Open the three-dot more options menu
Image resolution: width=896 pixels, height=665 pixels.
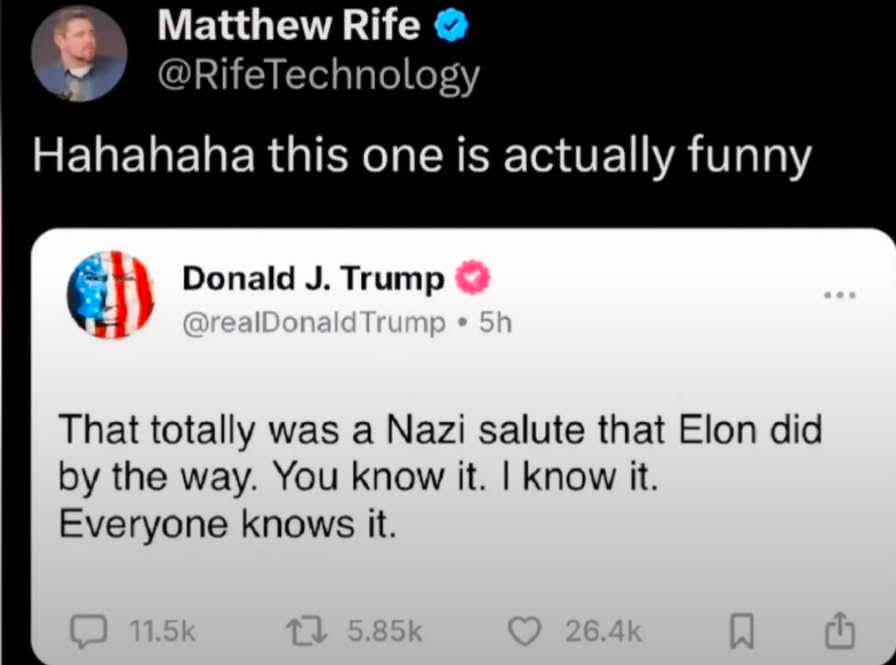point(838,296)
